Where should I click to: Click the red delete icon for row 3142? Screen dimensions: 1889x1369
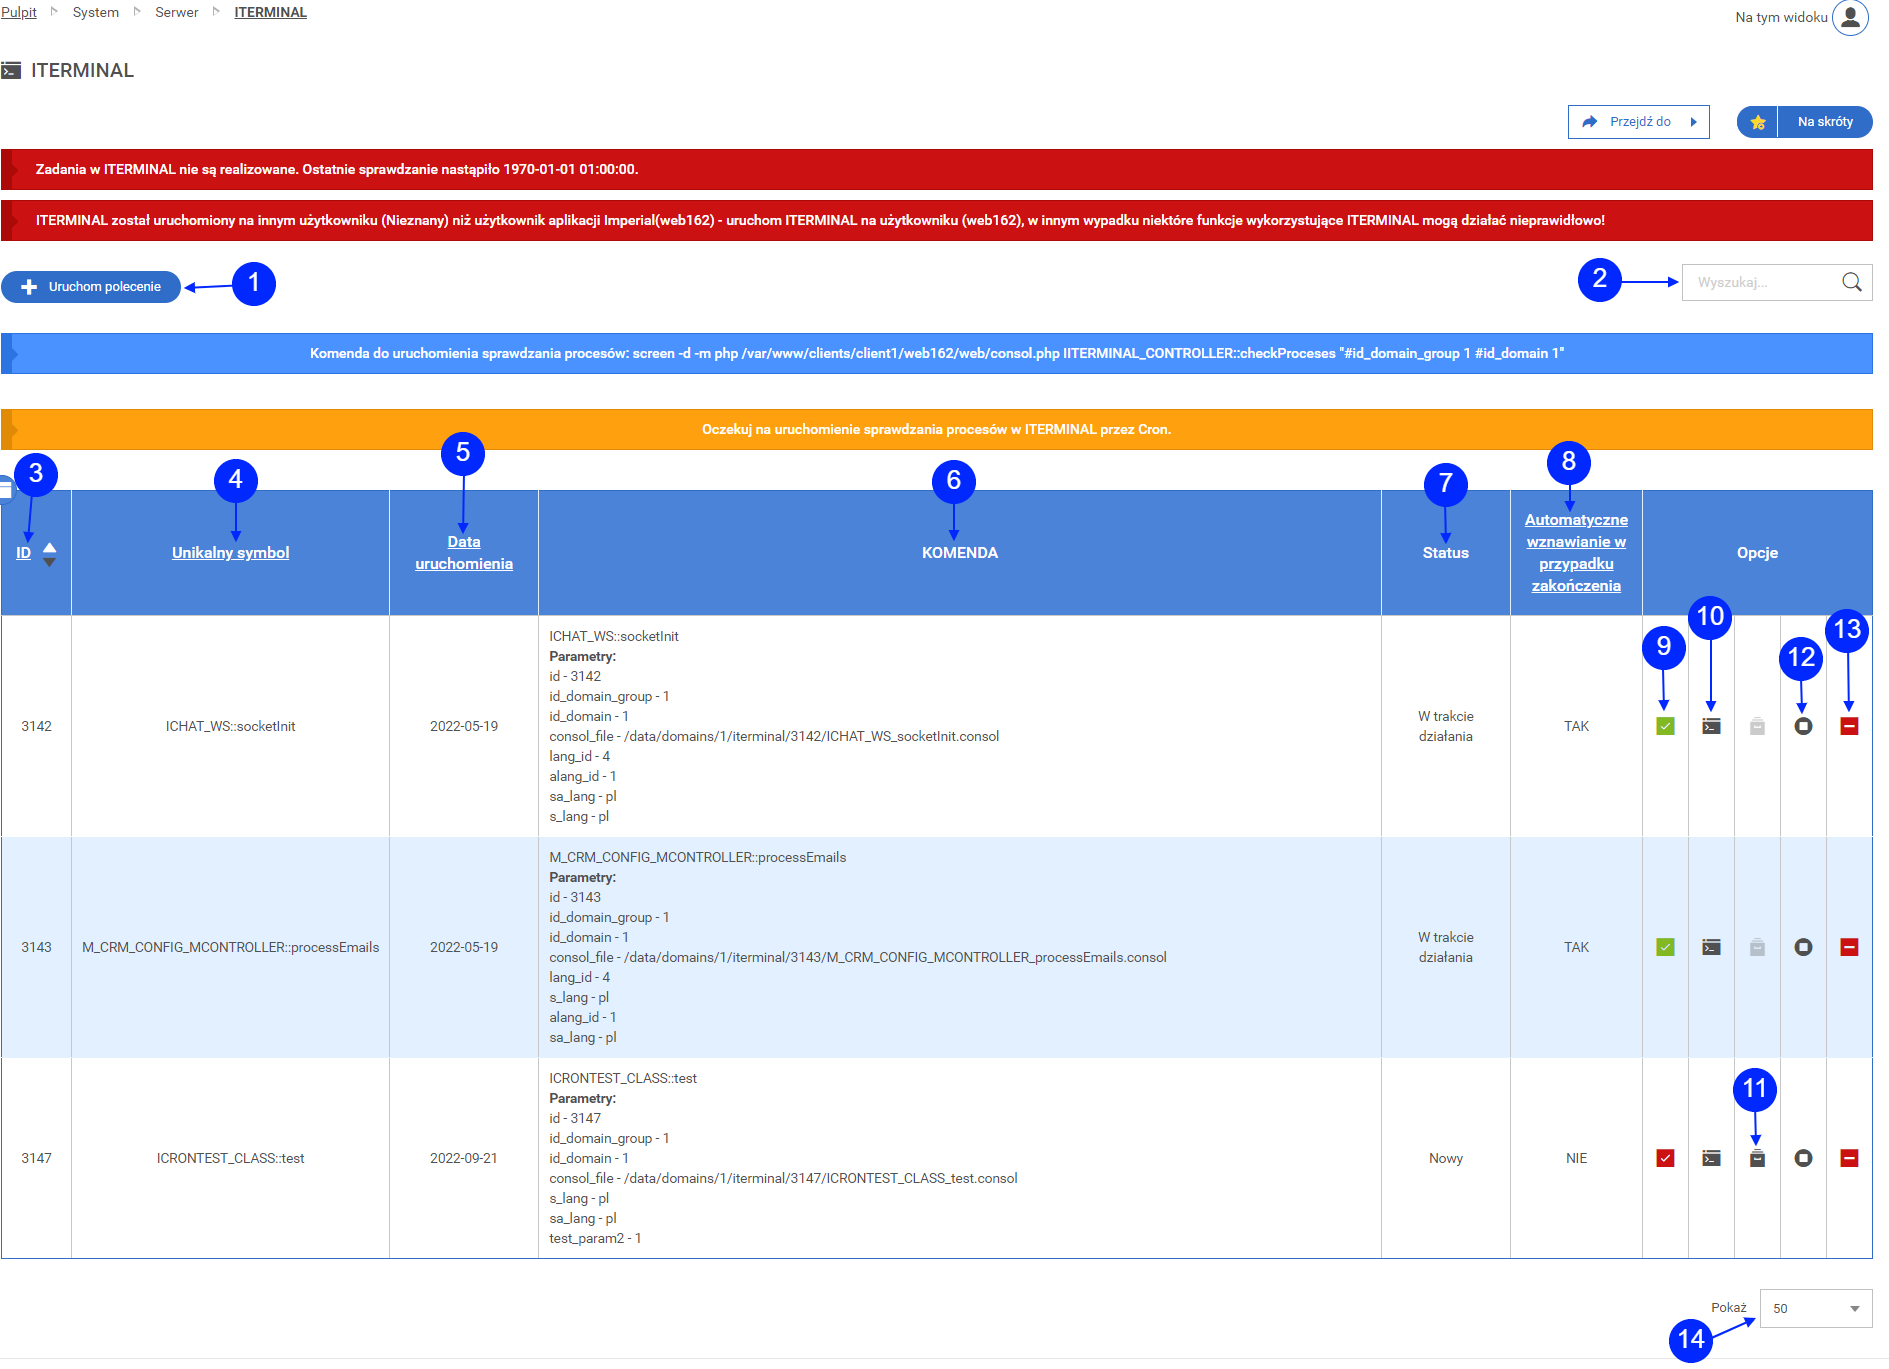point(1849,727)
